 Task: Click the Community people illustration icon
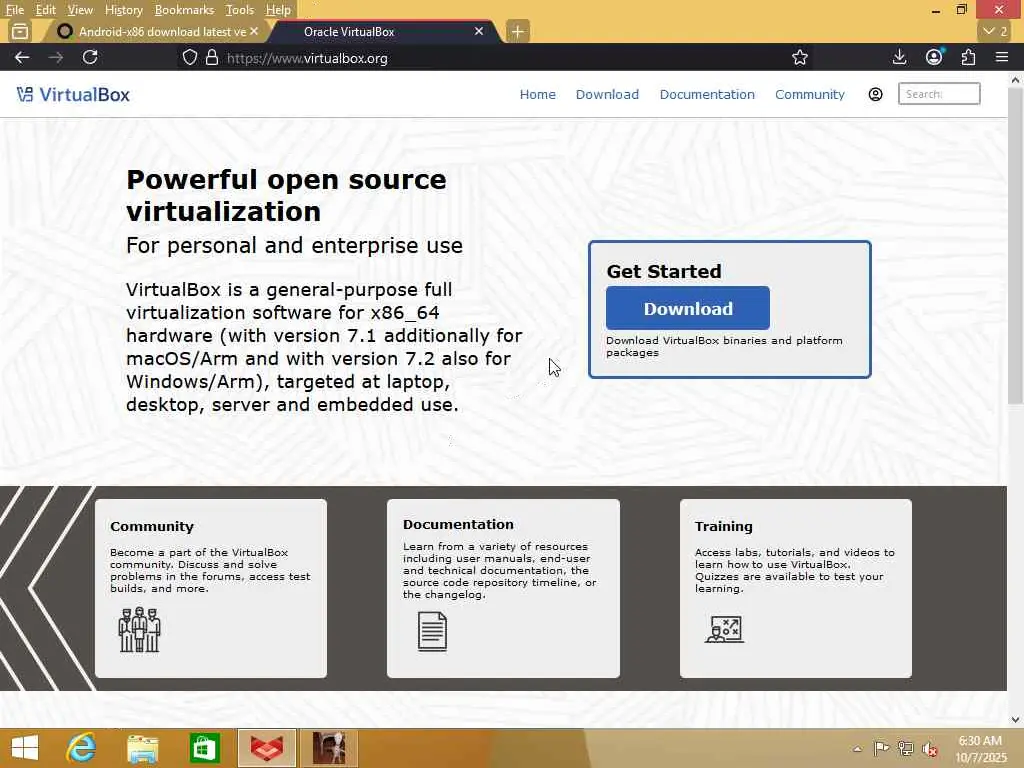139,630
